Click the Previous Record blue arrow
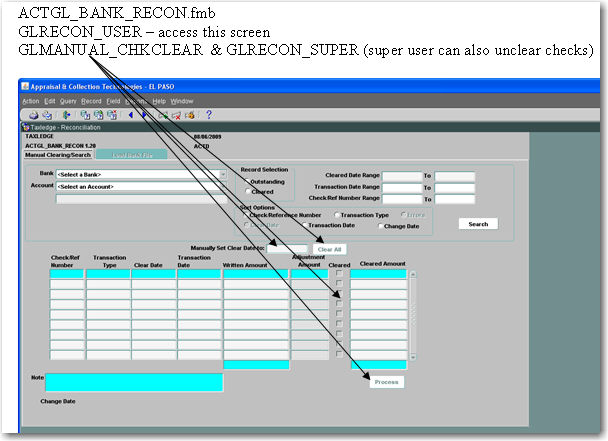608x441 pixels. pos(130,115)
